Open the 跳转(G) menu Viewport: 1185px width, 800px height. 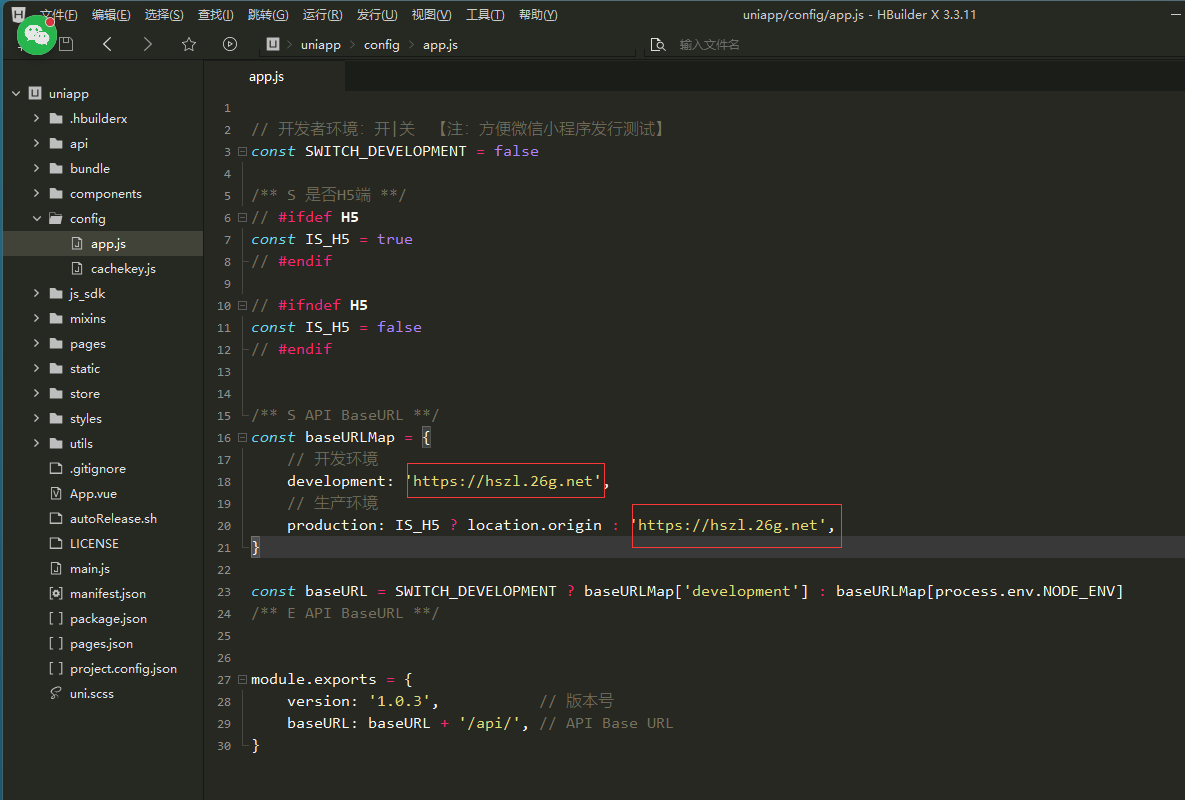pos(268,14)
